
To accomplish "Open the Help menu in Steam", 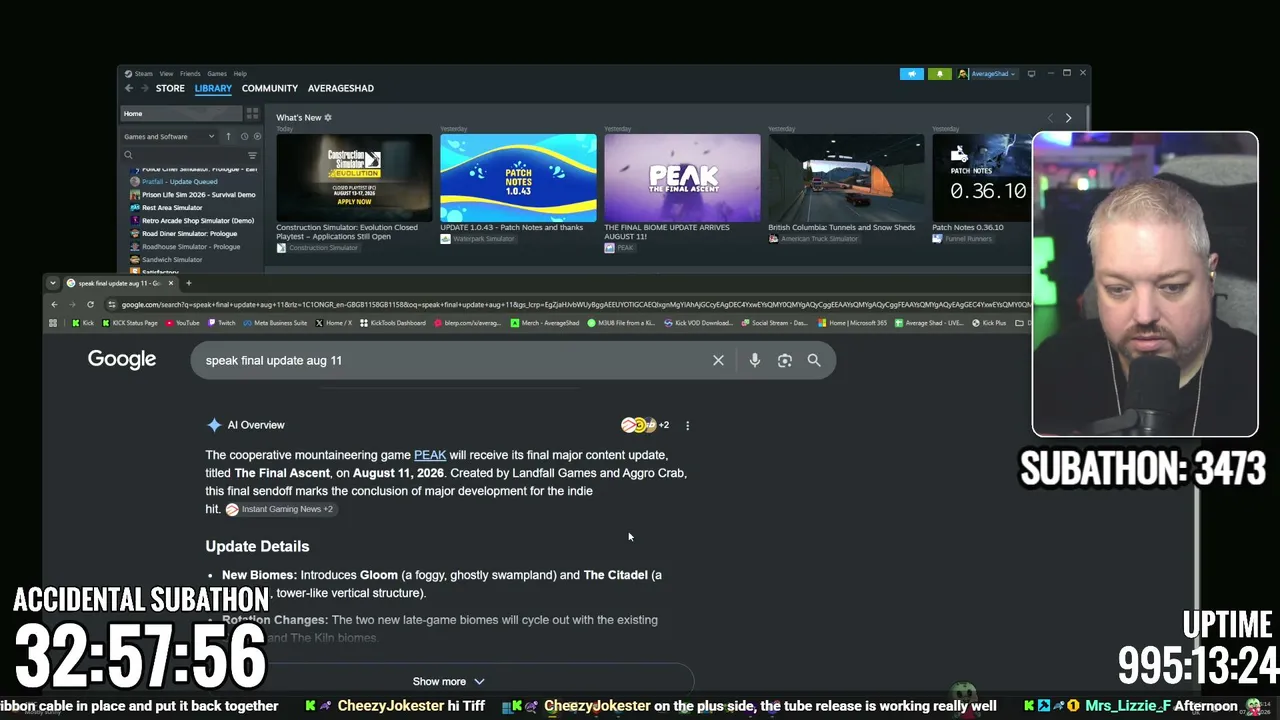I will (240, 74).
